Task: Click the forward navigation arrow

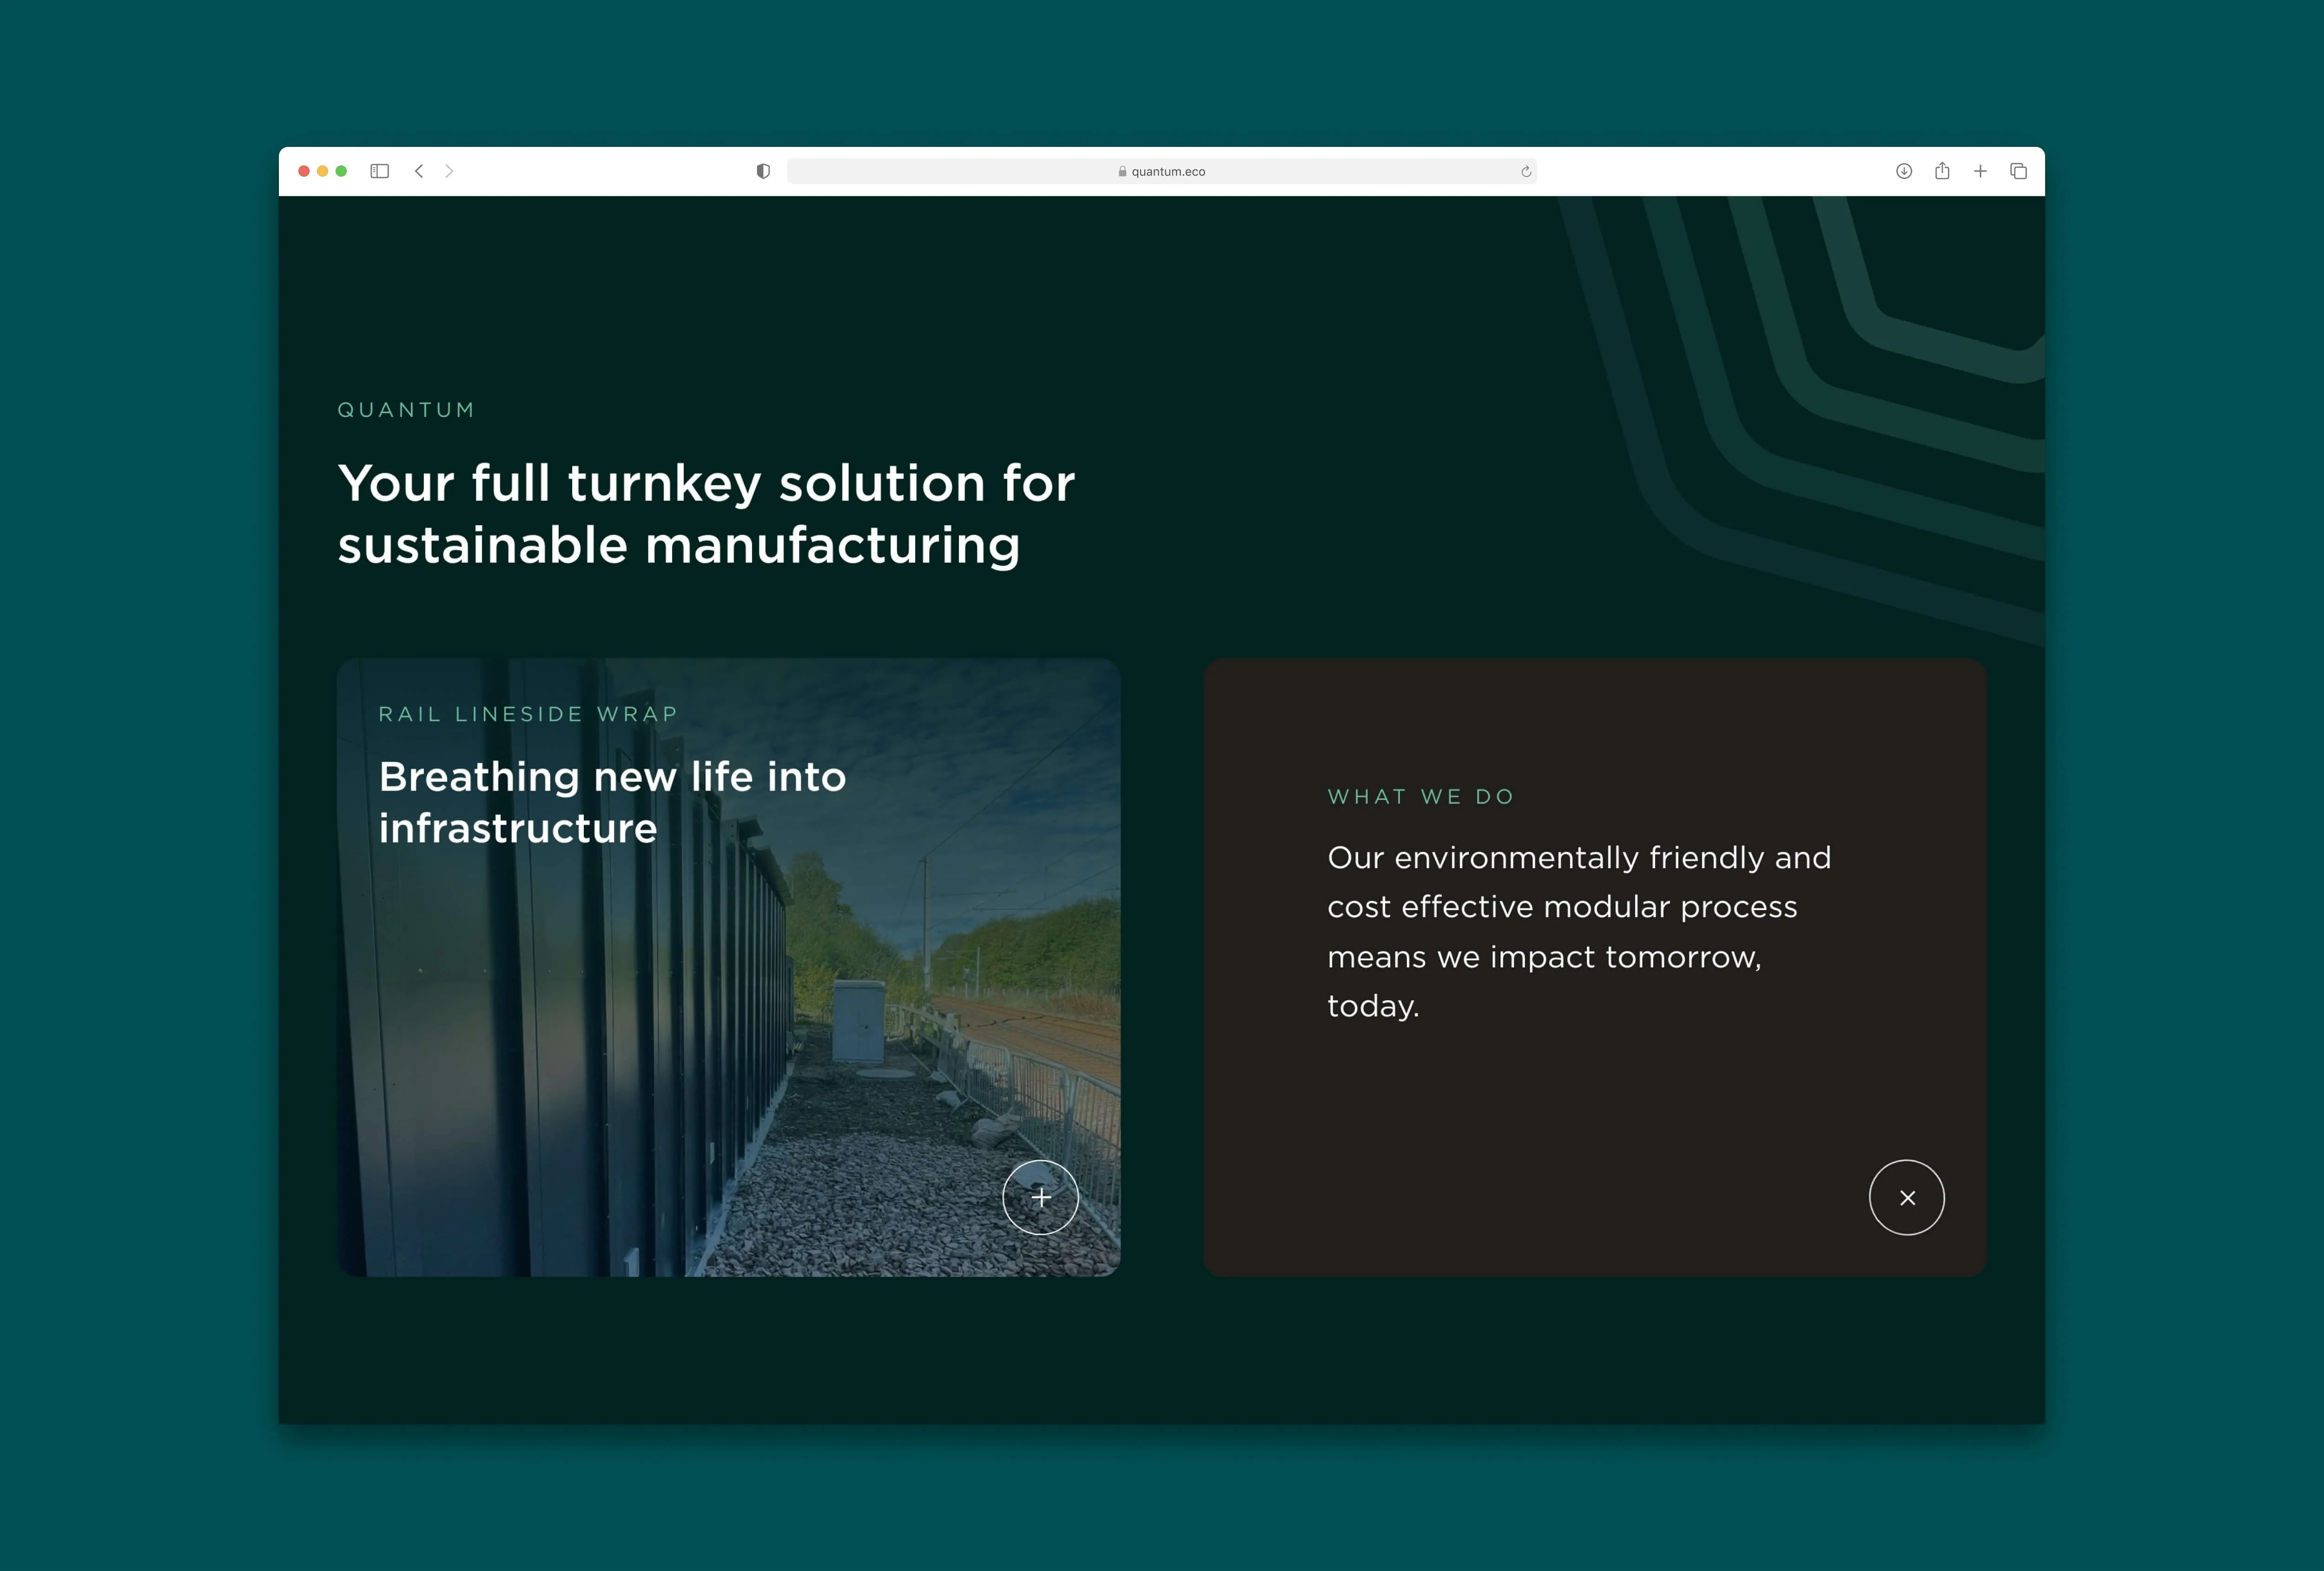Action: tap(449, 171)
